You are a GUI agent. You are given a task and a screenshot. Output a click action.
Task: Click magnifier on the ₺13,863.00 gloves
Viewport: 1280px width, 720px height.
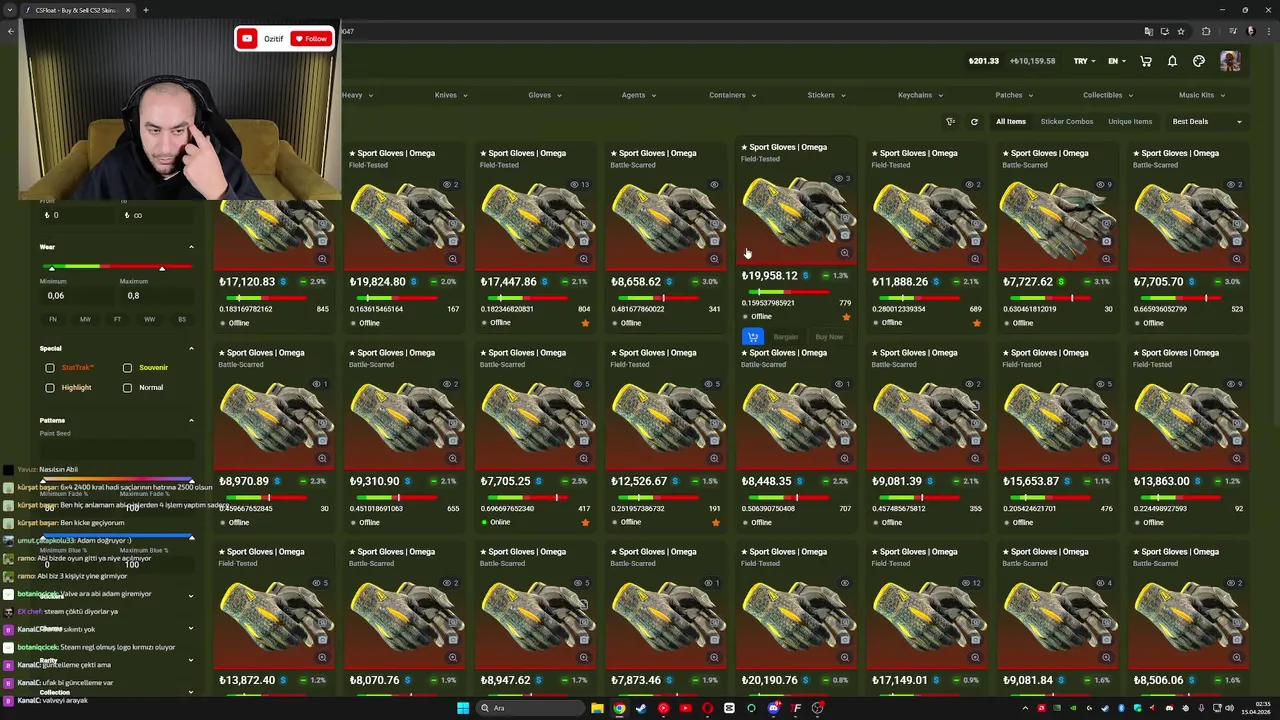(x=1237, y=458)
